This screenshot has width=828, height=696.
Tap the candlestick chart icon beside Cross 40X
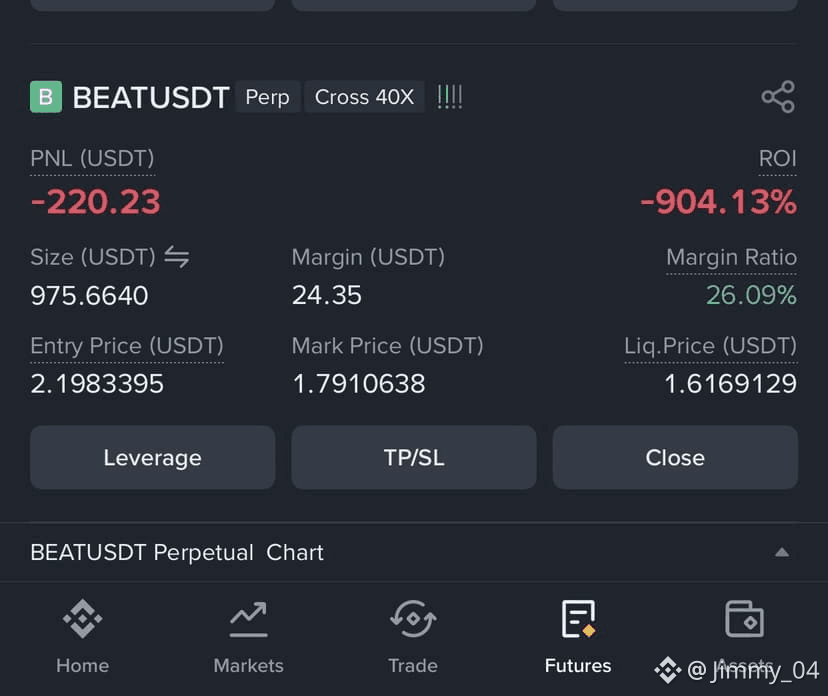(449, 96)
